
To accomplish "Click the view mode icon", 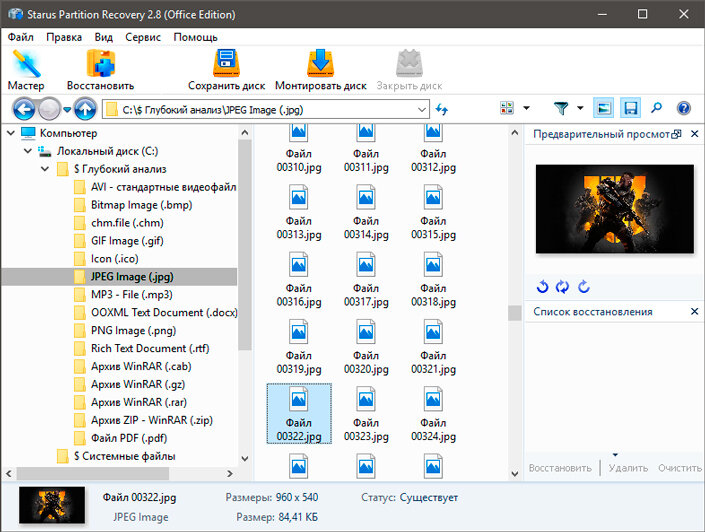I will pyautogui.click(x=507, y=108).
